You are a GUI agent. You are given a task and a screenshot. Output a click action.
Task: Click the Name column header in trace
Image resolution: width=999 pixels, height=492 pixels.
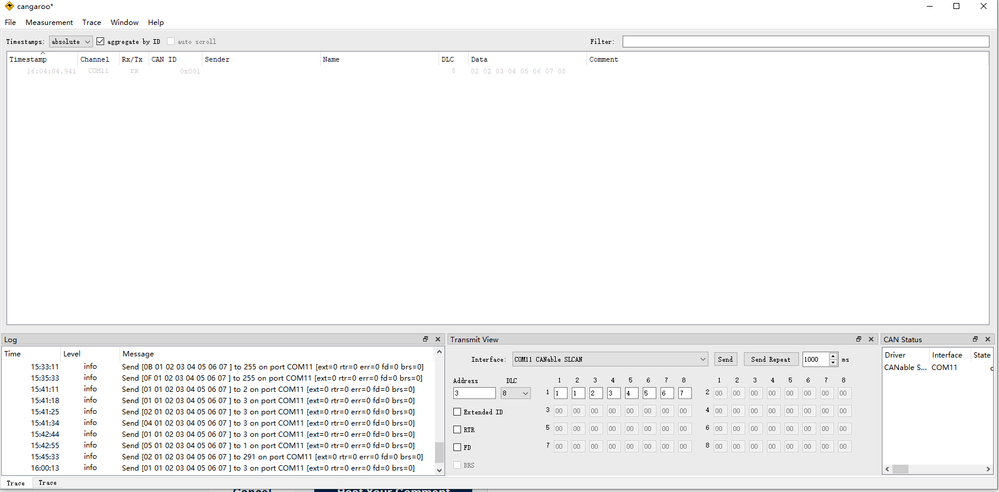point(379,59)
